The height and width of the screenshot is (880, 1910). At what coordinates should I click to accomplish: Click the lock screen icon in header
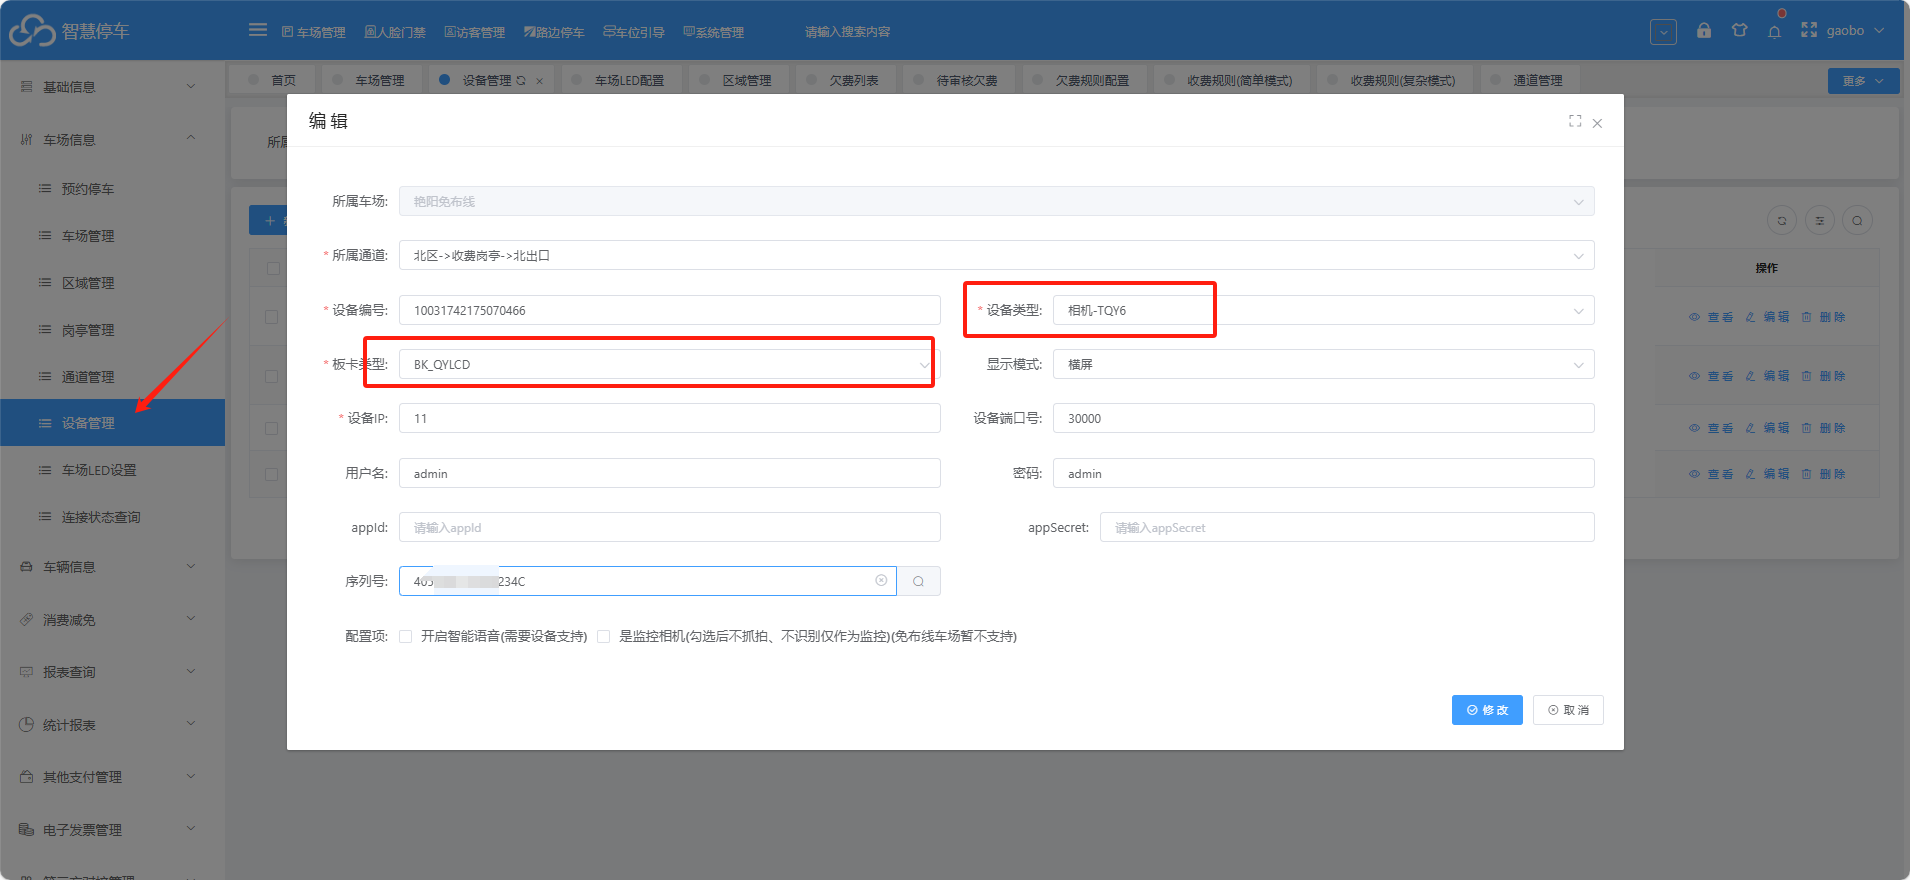[1704, 31]
